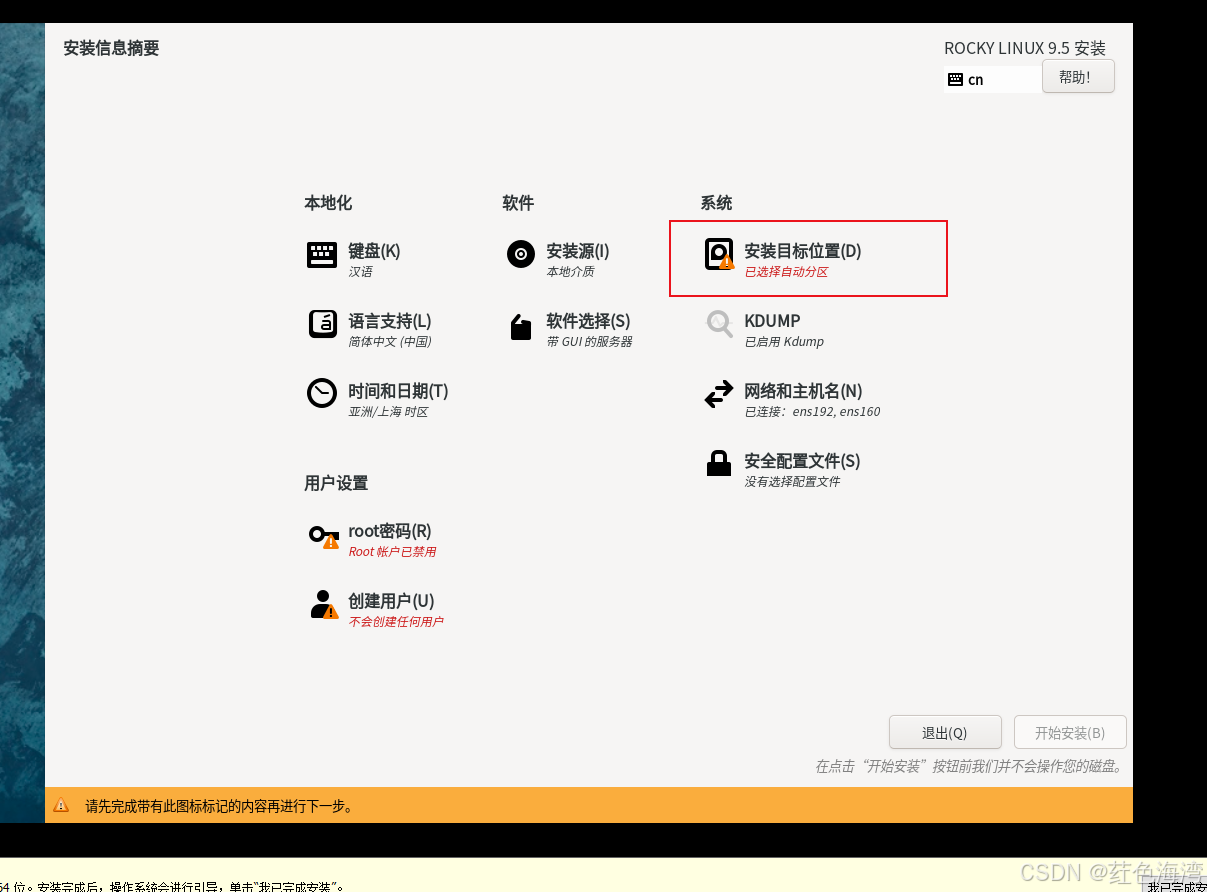Open Language Support (语言支持) icon
This screenshot has height=892, width=1207.
pos(322,324)
